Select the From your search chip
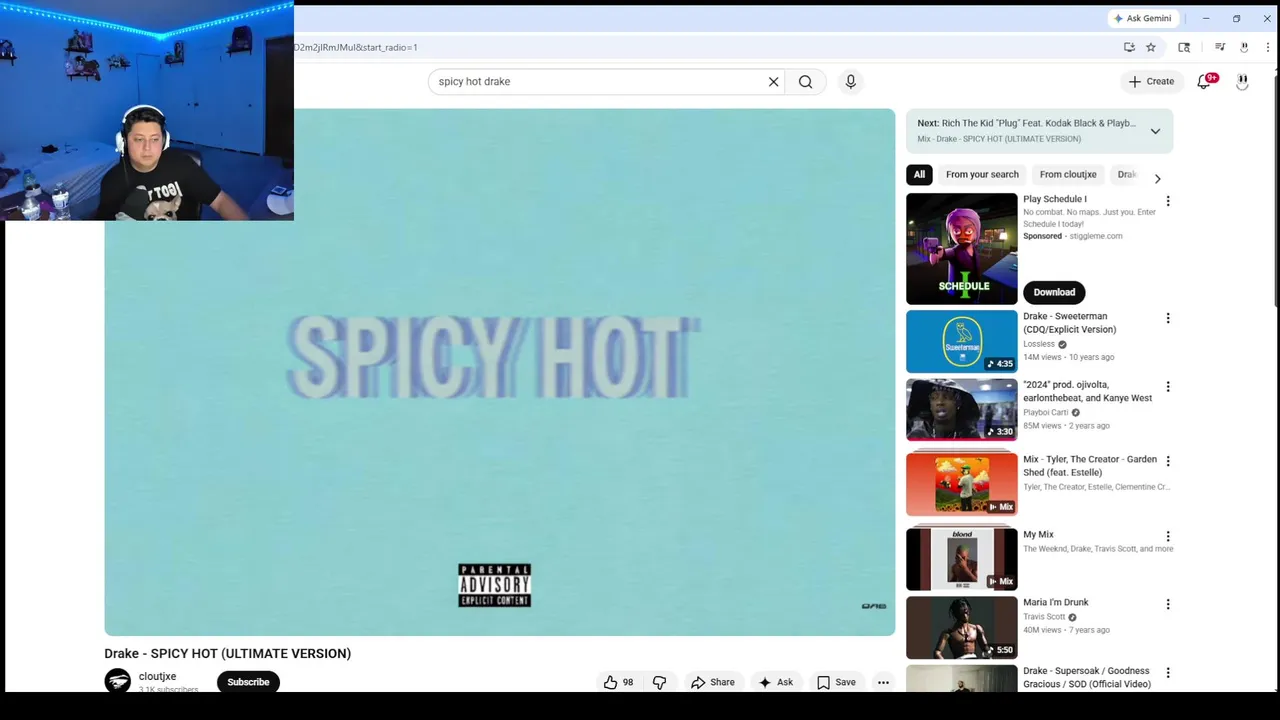The width and height of the screenshot is (1280, 720). coord(982,174)
